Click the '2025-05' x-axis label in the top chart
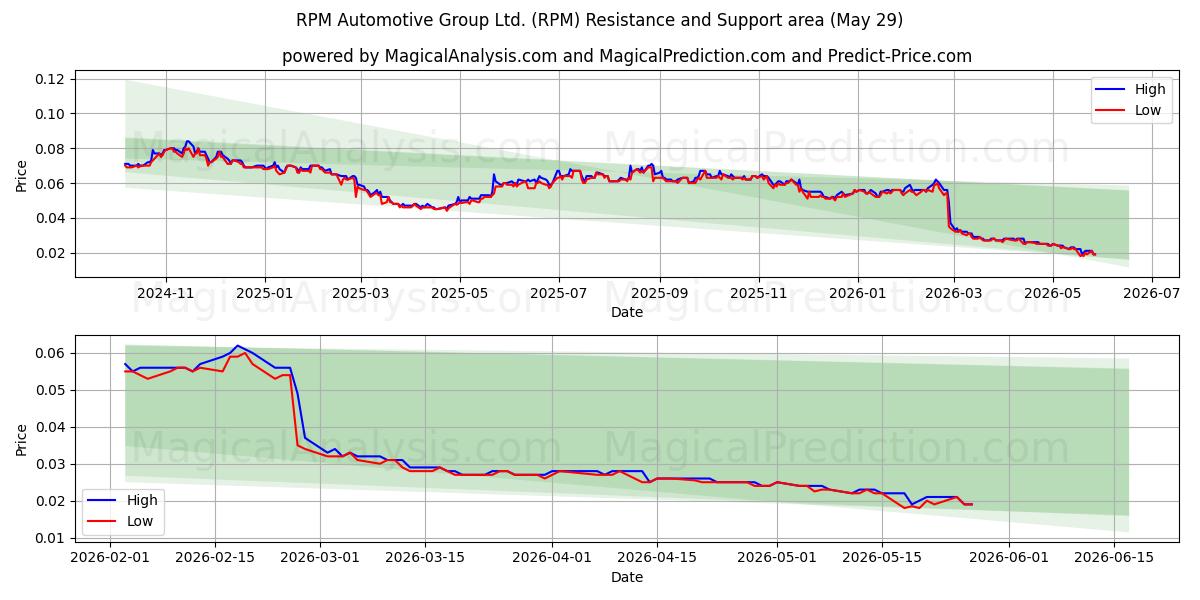The width and height of the screenshot is (1200, 600). point(460,294)
